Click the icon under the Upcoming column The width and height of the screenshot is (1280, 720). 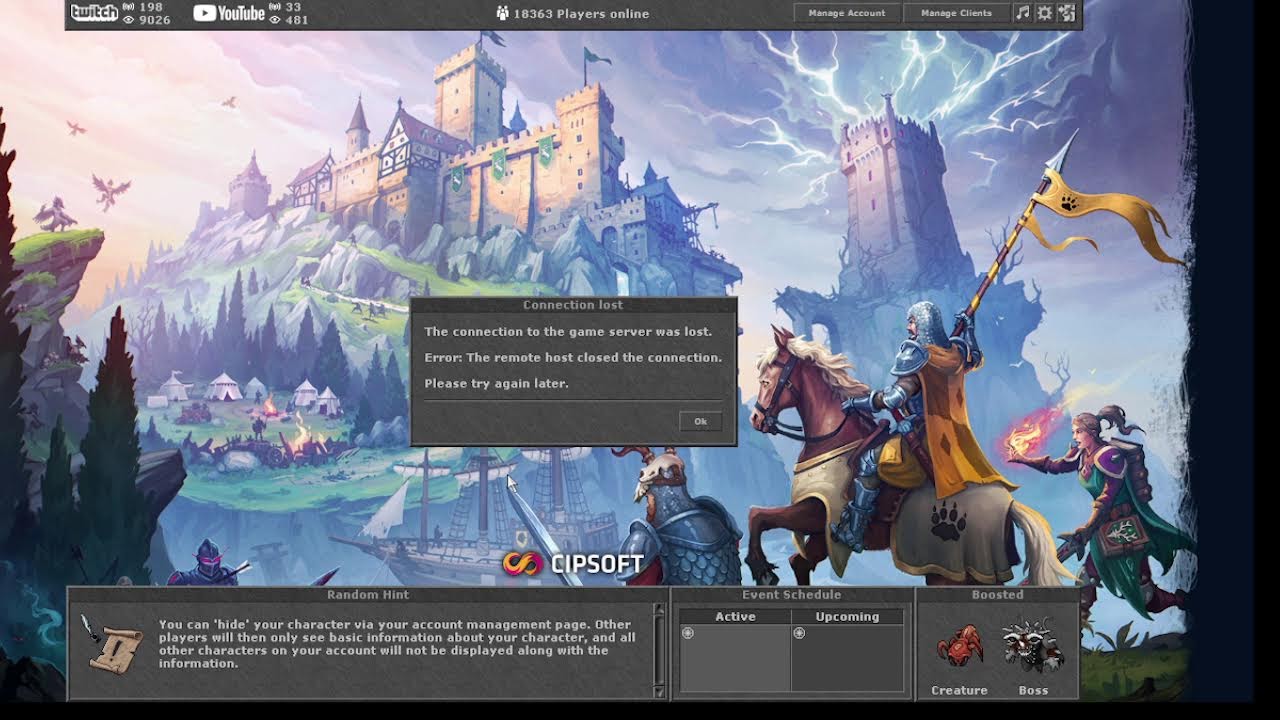coord(799,633)
